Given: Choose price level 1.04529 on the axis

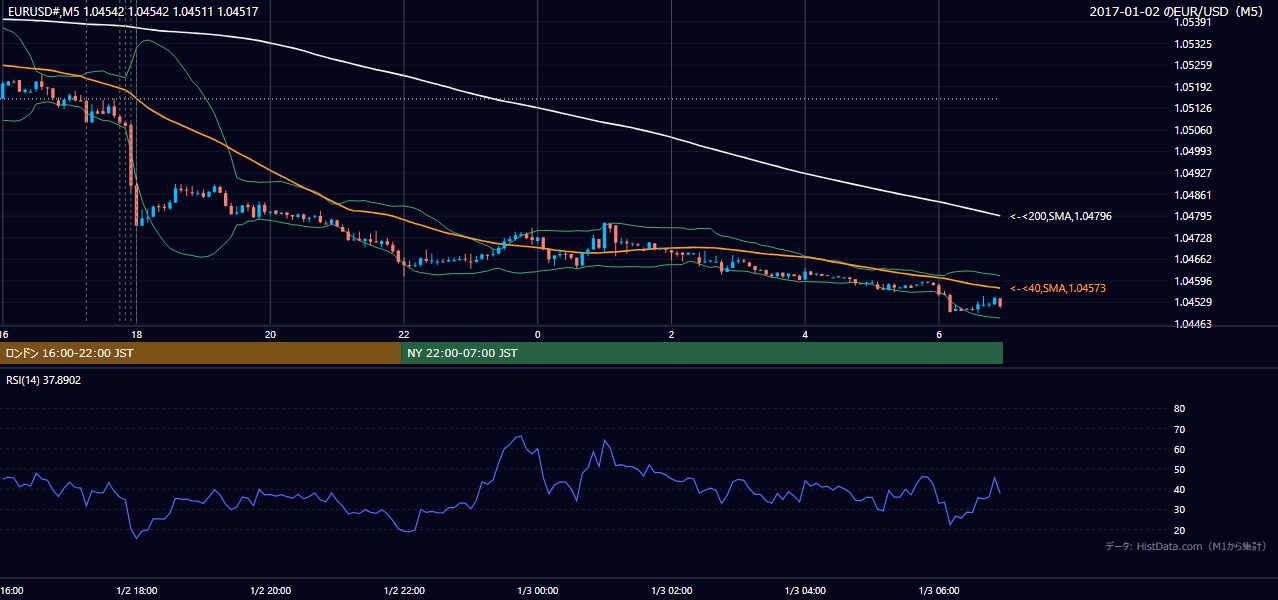Looking at the screenshot, I should pyautogui.click(x=1193, y=302).
